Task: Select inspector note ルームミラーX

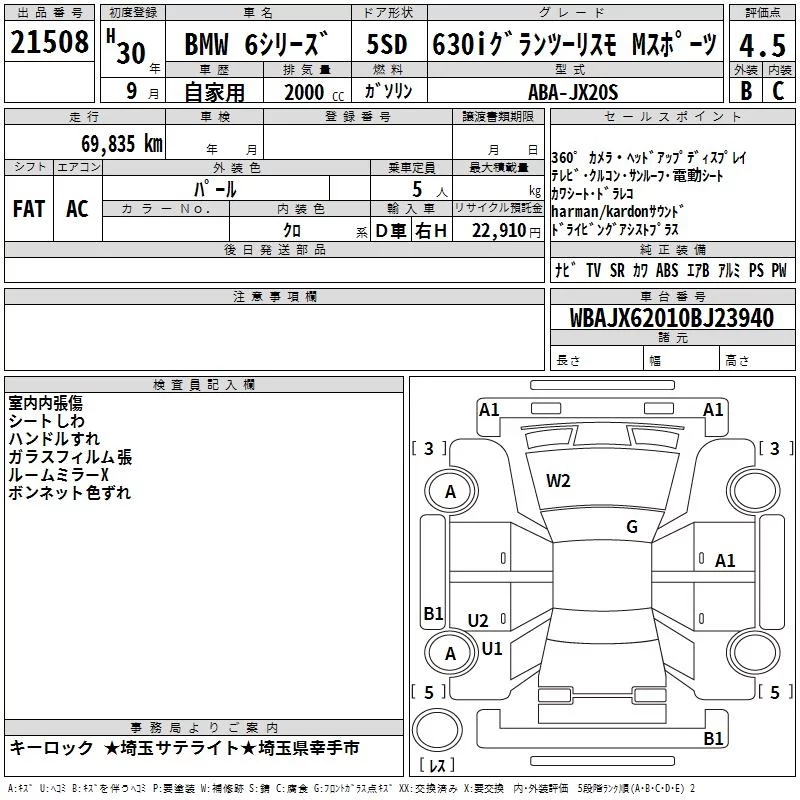Action: click(x=59, y=474)
